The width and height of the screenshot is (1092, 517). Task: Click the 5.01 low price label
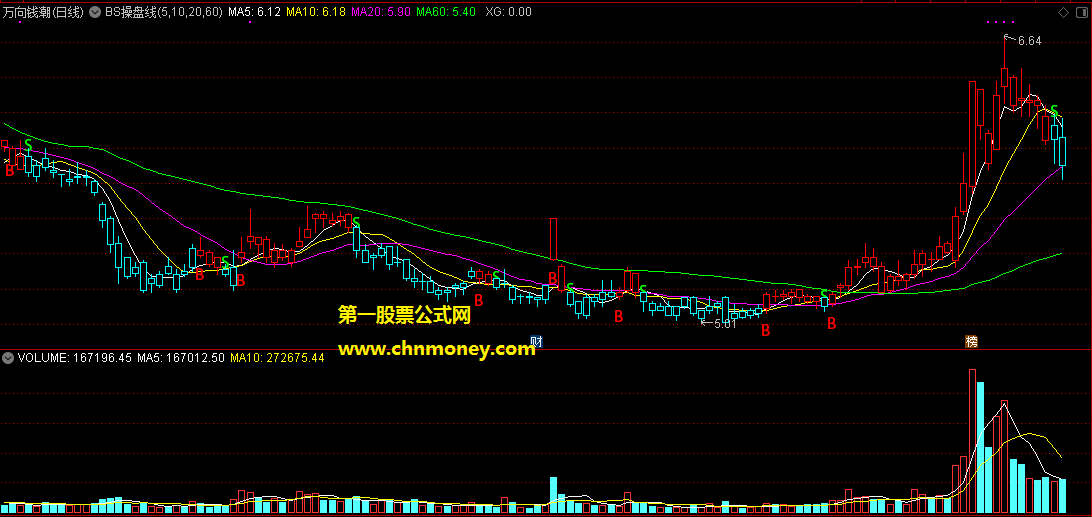coord(725,323)
